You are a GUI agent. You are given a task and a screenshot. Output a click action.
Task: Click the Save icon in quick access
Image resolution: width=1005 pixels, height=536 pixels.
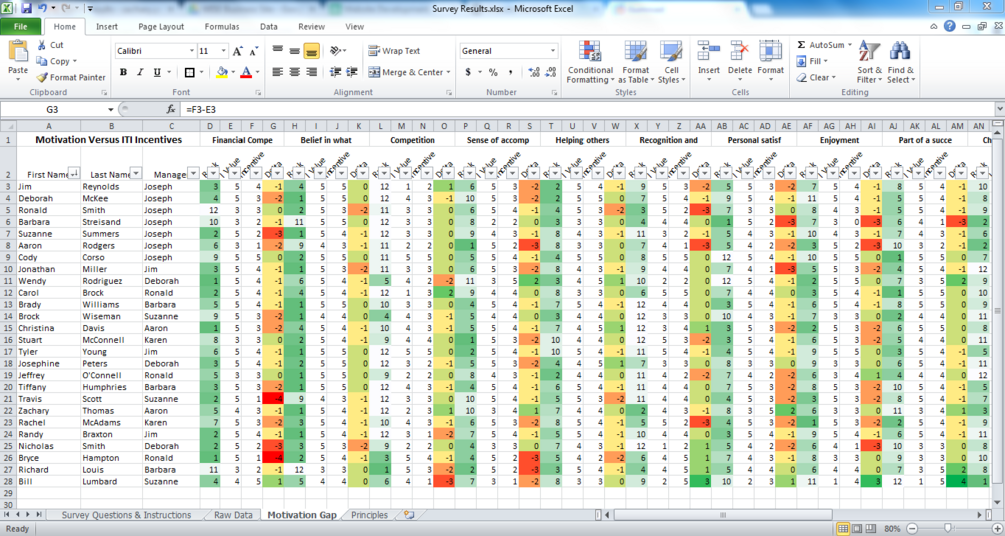26,8
